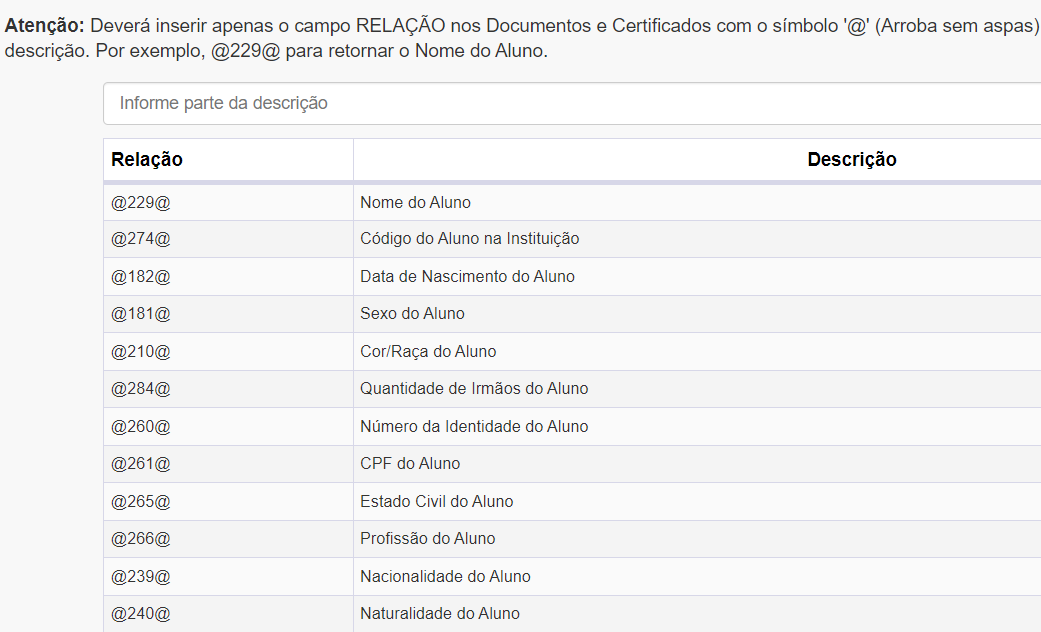The height and width of the screenshot is (632, 1041).
Task: Select the @260@ relation code
Action: [x=141, y=427]
